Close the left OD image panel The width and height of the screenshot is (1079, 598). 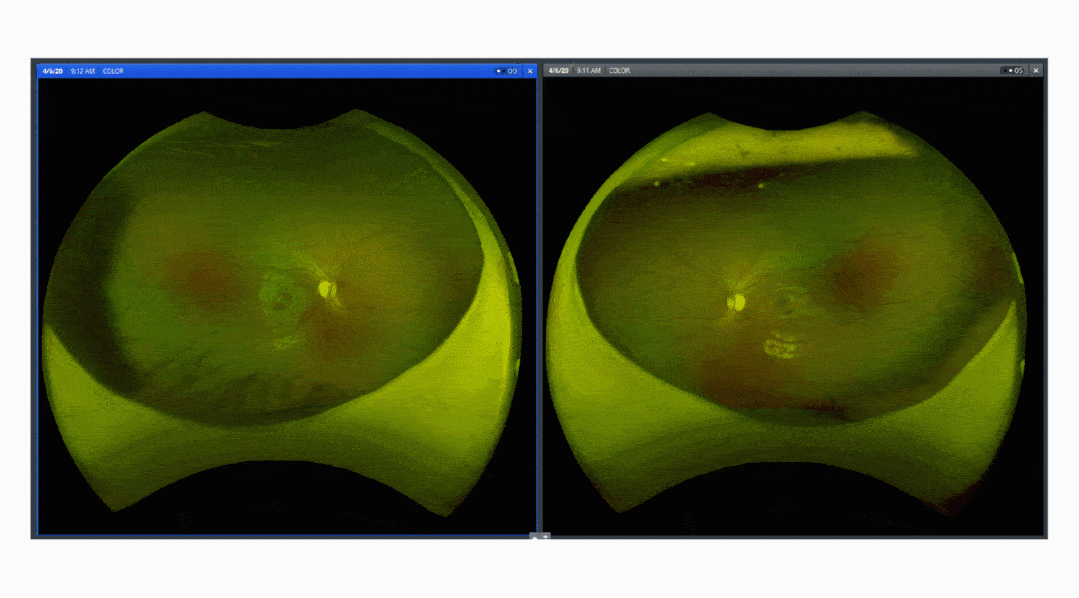[x=529, y=71]
